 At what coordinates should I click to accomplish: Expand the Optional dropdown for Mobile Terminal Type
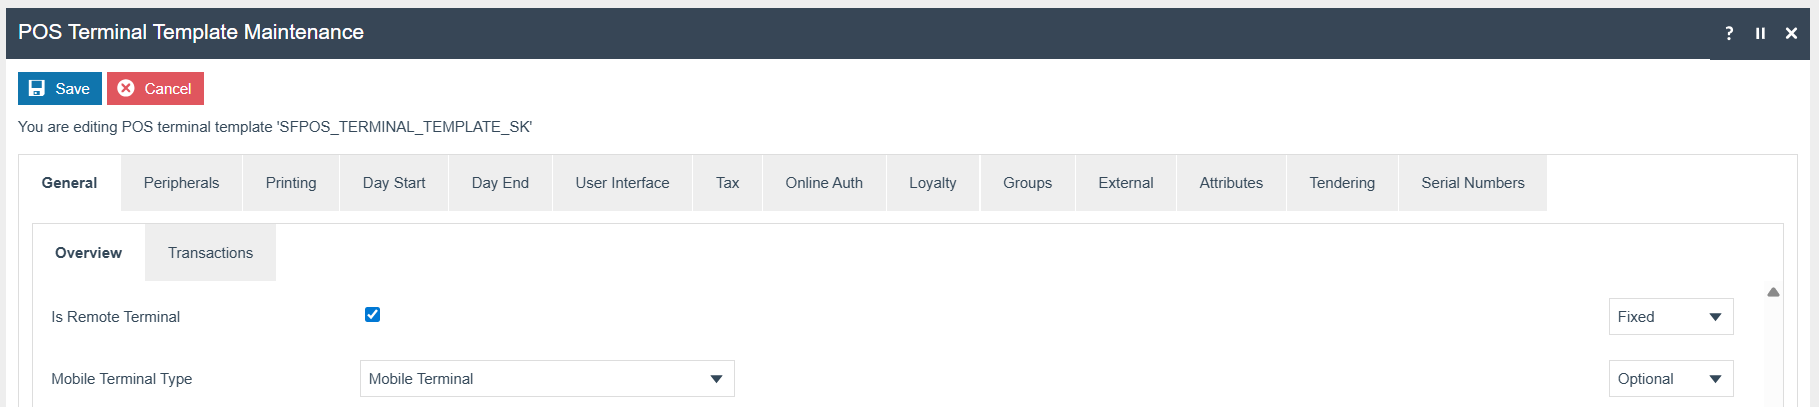click(x=1670, y=379)
